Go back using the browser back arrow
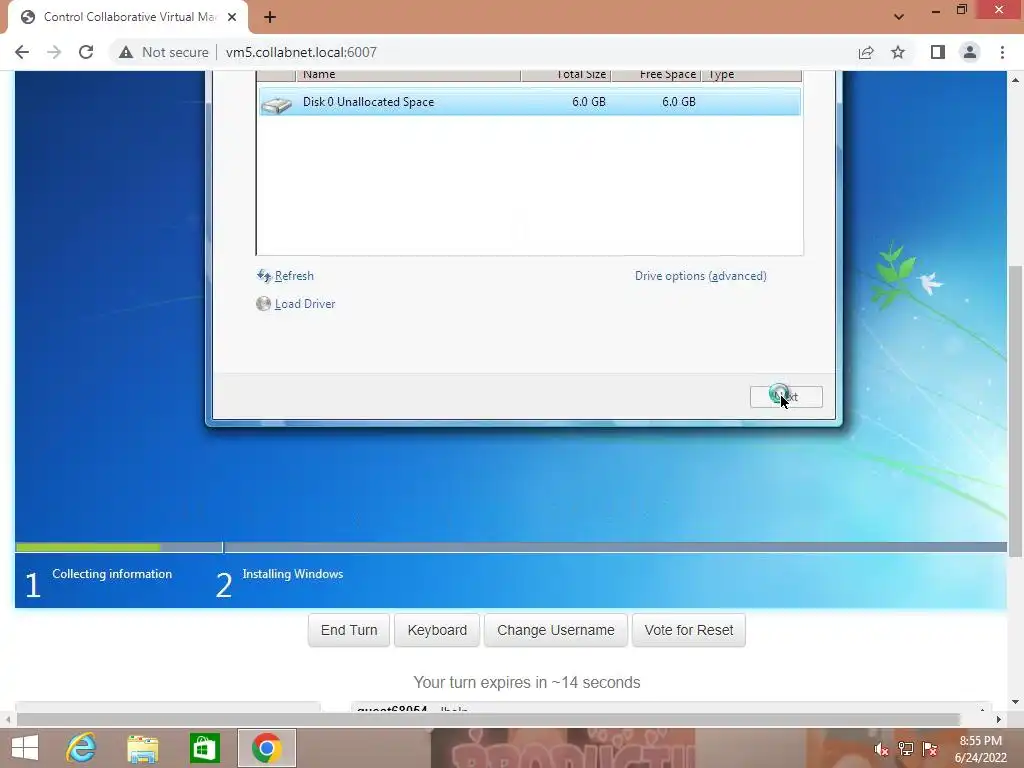The width and height of the screenshot is (1024, 768). click(x=22, y=52)
